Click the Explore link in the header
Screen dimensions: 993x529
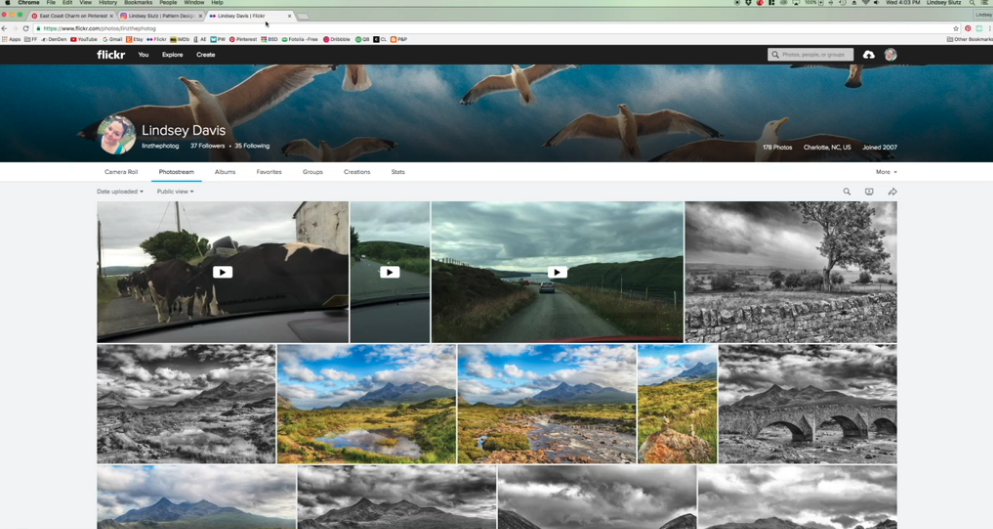[173, 55]
